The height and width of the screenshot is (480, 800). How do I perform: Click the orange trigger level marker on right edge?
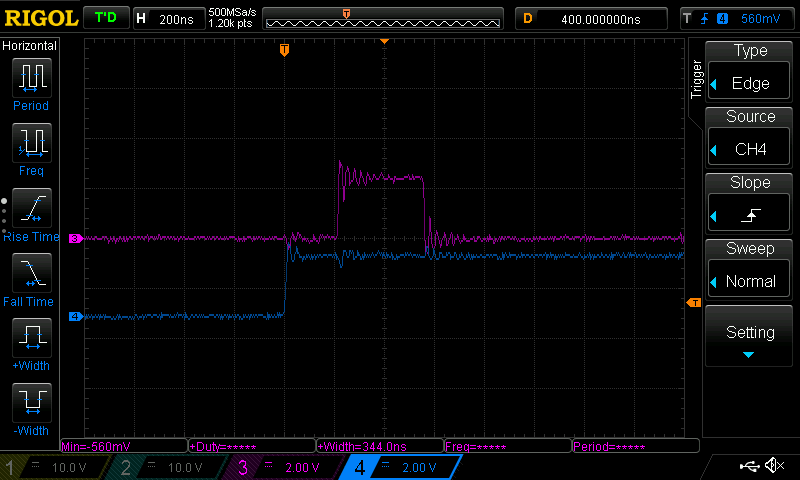[x=694, y=303]
